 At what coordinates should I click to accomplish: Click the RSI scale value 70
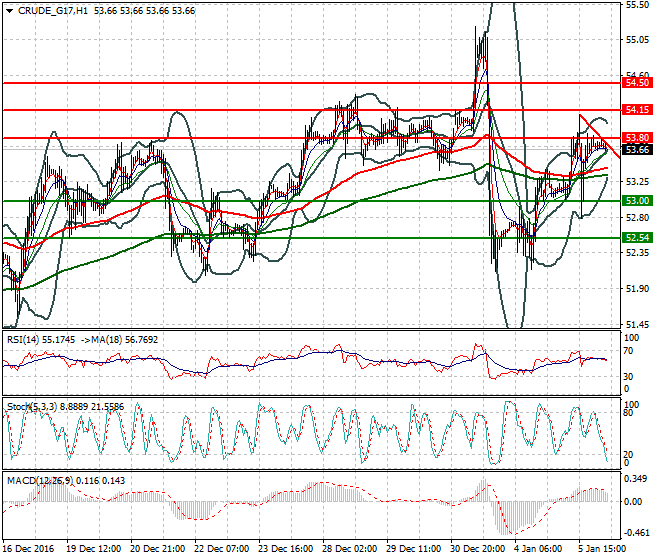(x=628, y=351)
